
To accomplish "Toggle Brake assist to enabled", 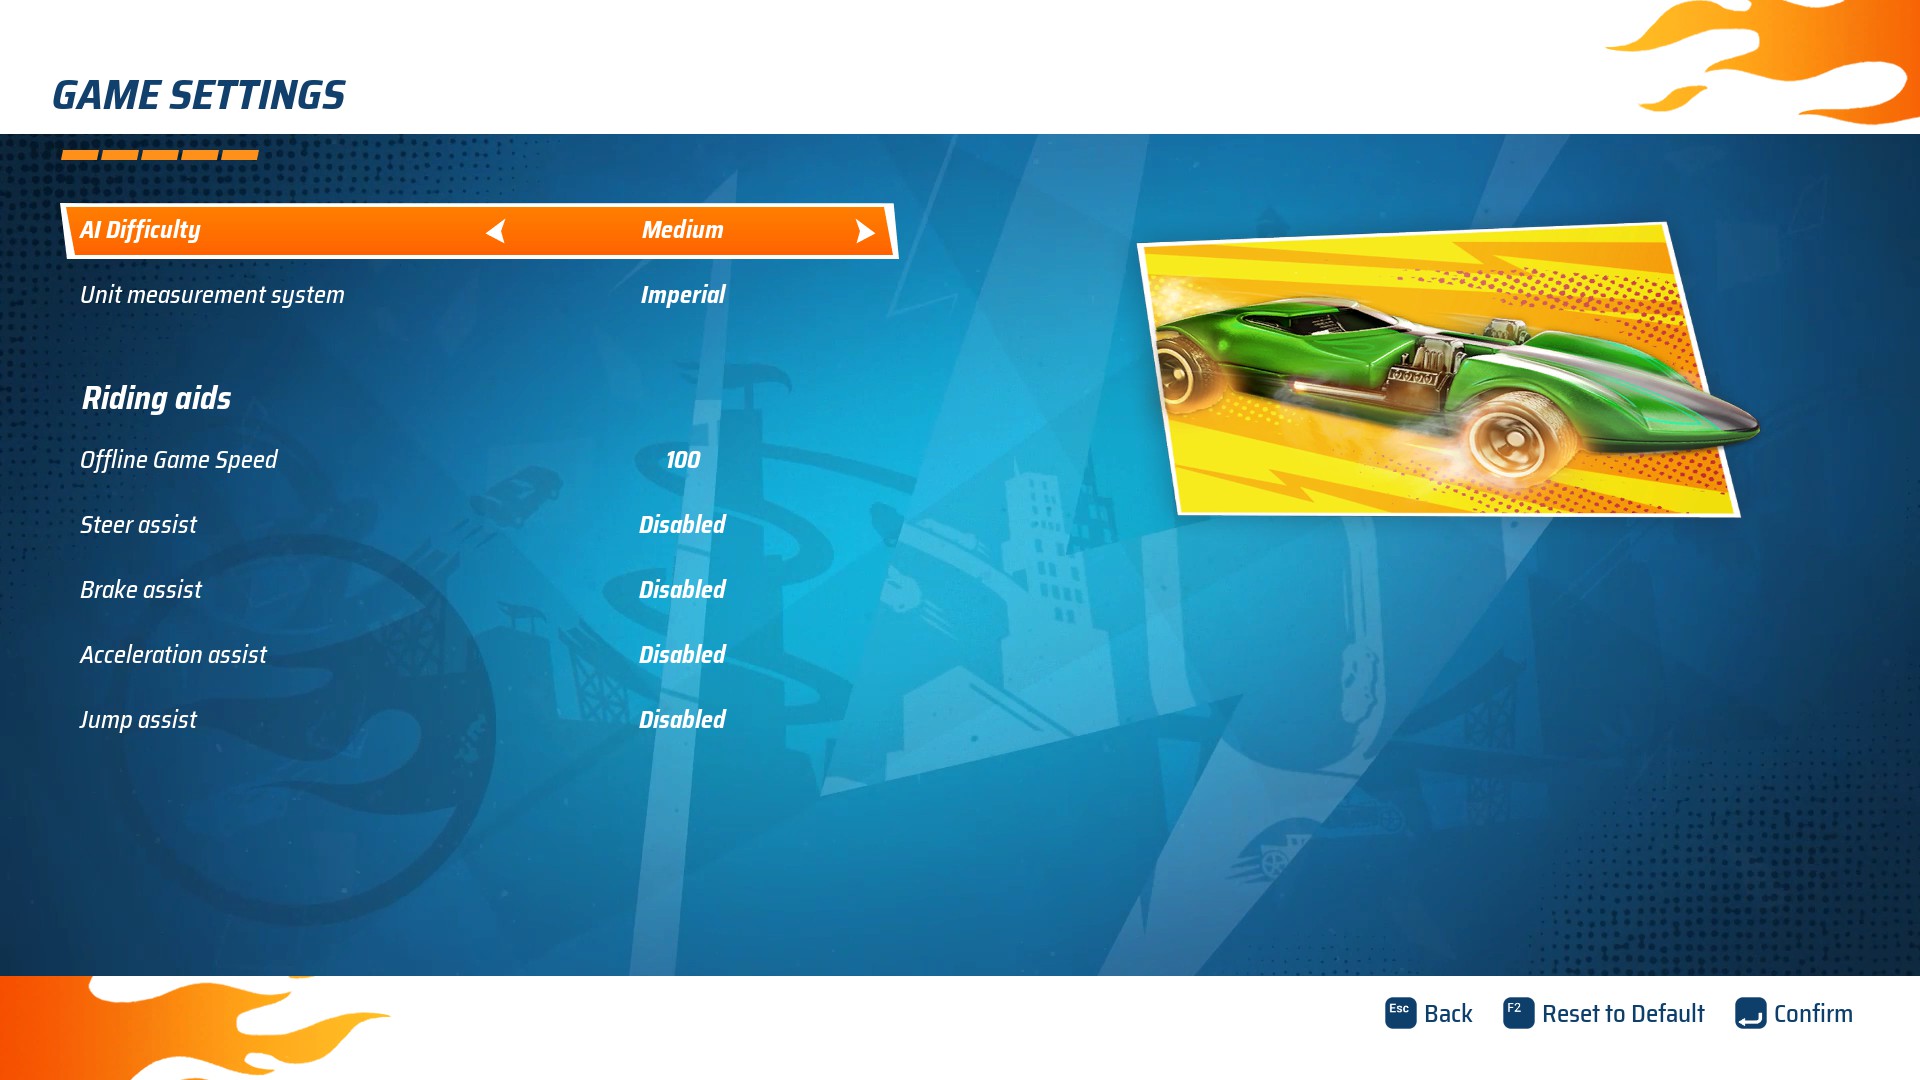I will click(x=682, y=589).
